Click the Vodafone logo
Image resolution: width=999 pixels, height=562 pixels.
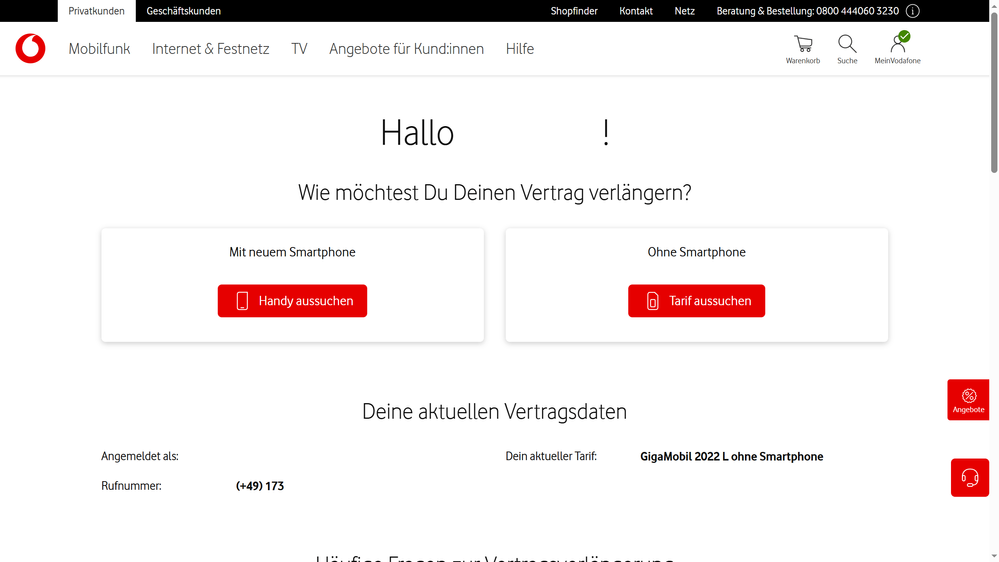[x=31, y=48]
